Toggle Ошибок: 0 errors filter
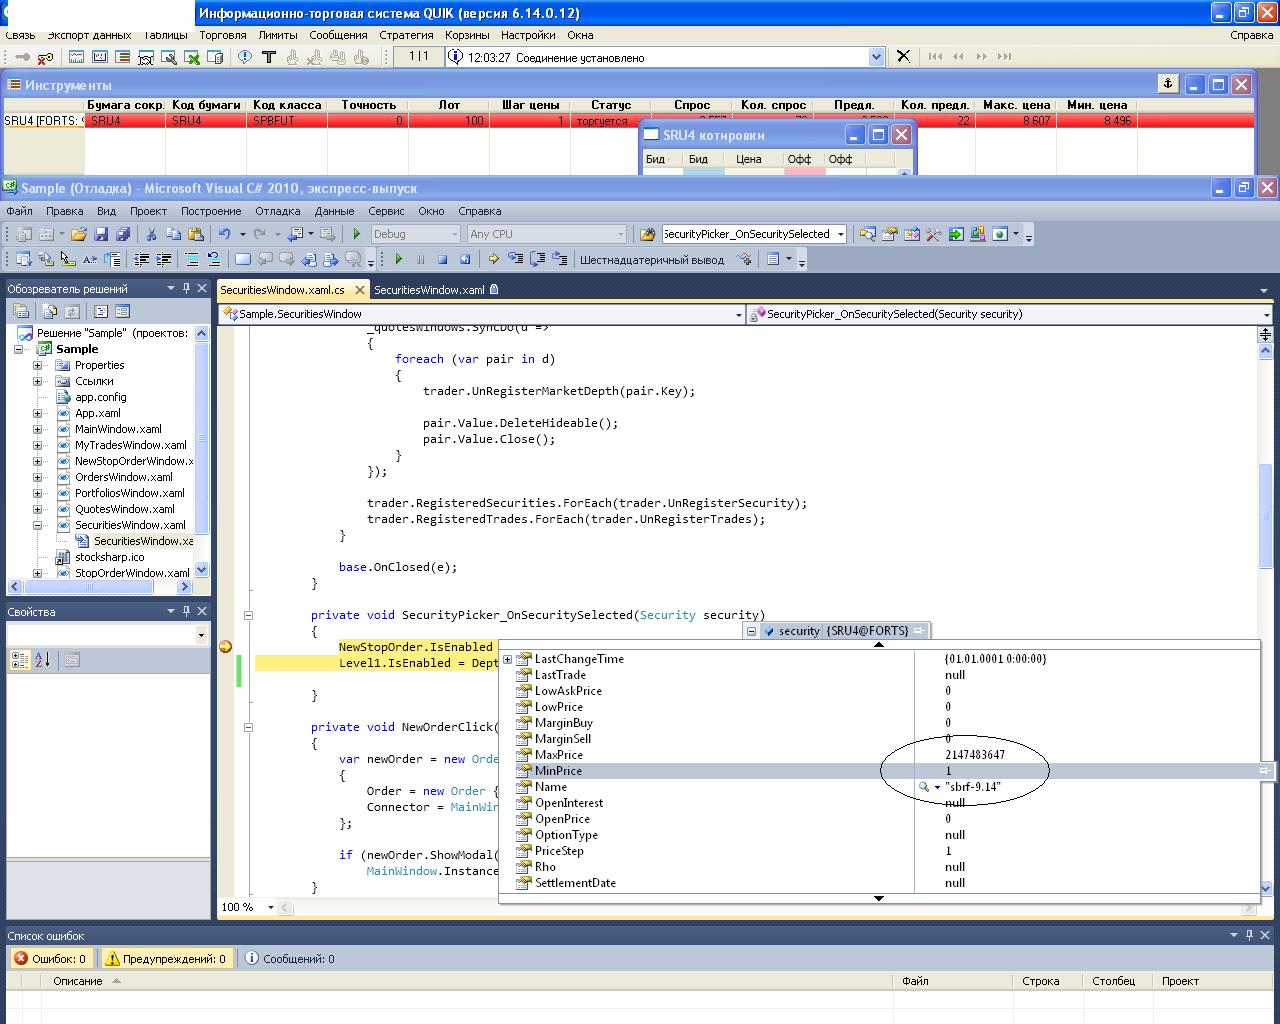The image size is (1280, 1024). [x=50, y=958]
